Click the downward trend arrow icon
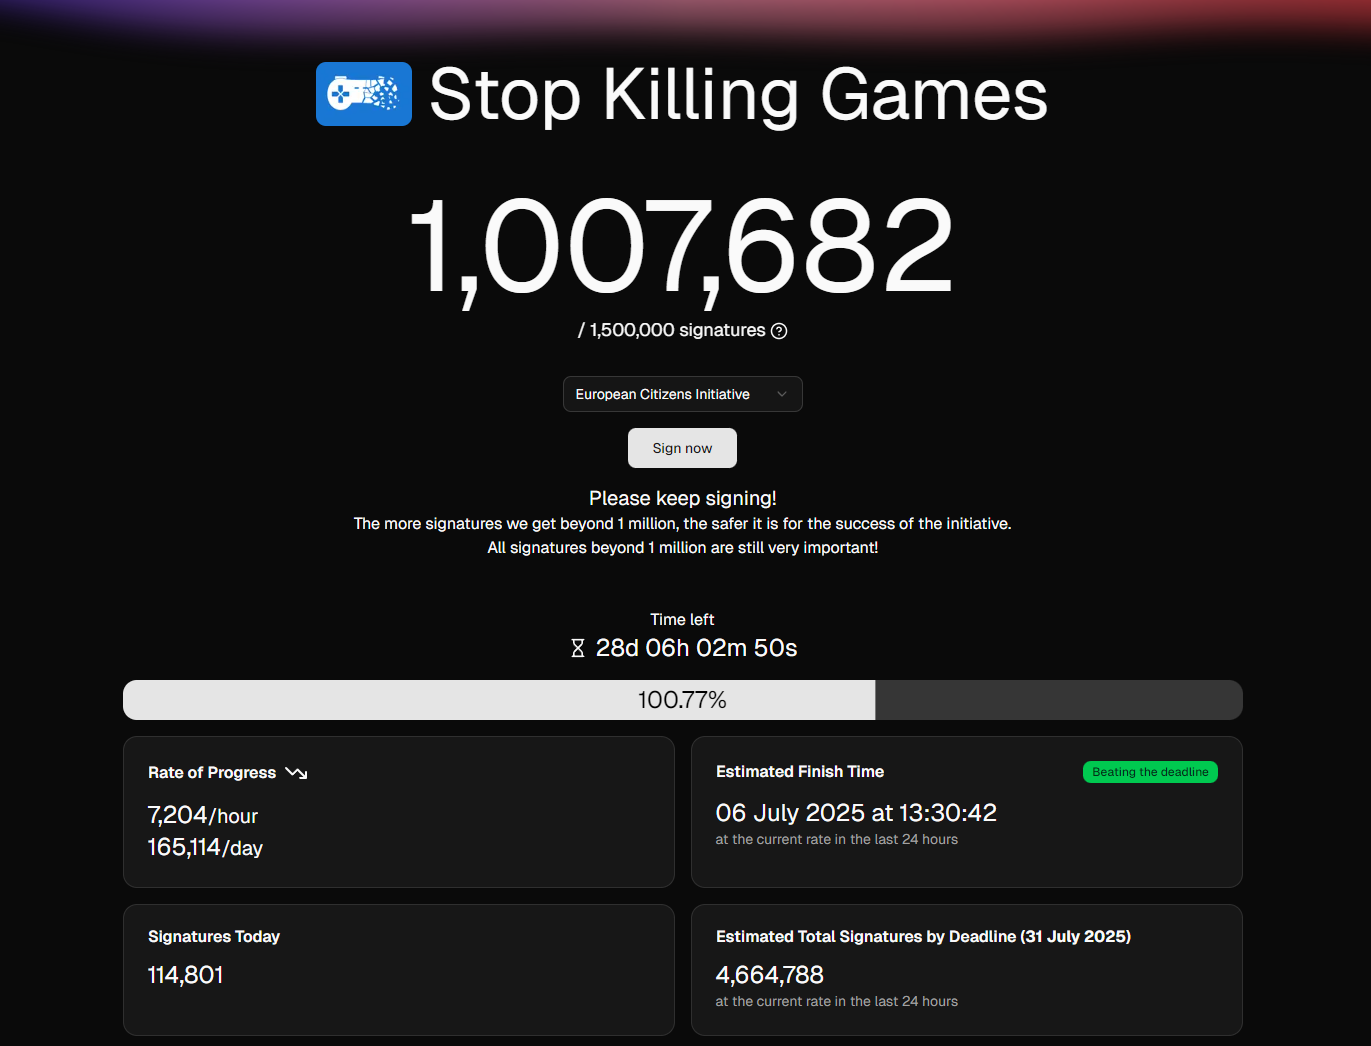1371x1046 pixels. click(296, 772)
